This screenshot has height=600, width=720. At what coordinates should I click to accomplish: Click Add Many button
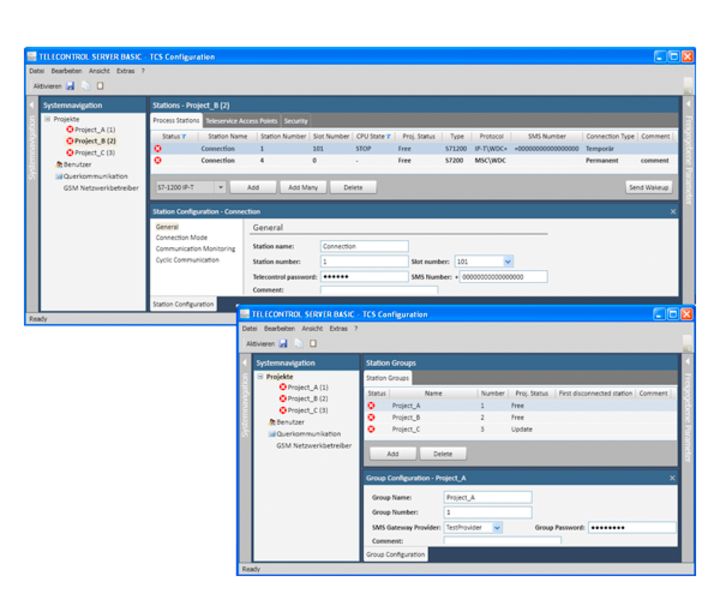coord(303,187)
